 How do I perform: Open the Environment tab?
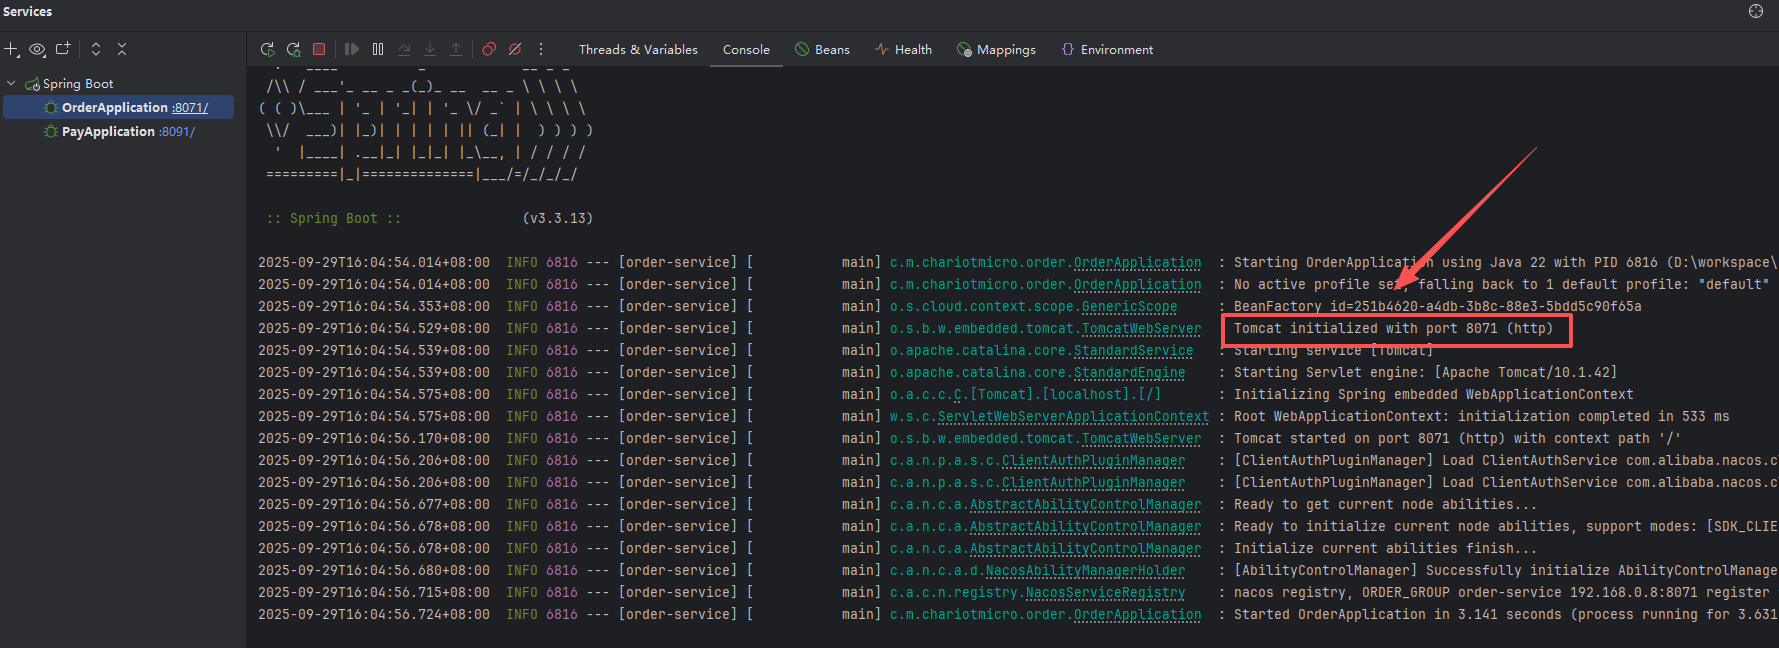coord(1107,49)
